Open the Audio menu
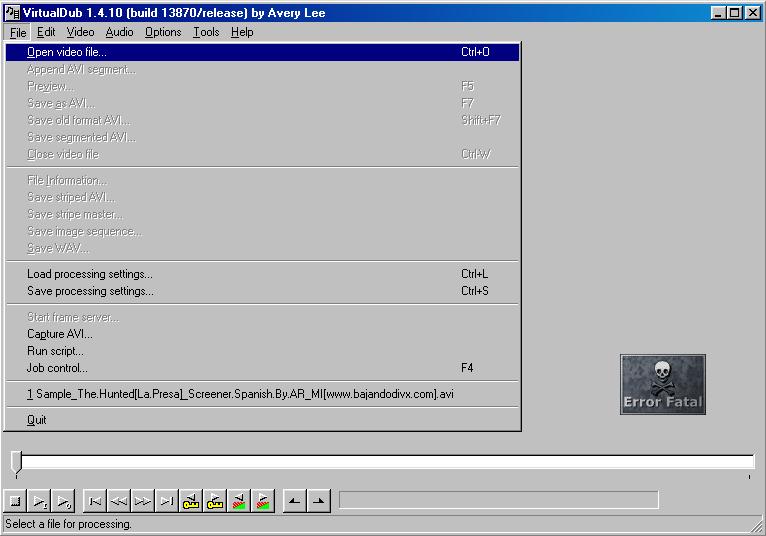 (x=119, y=32)
